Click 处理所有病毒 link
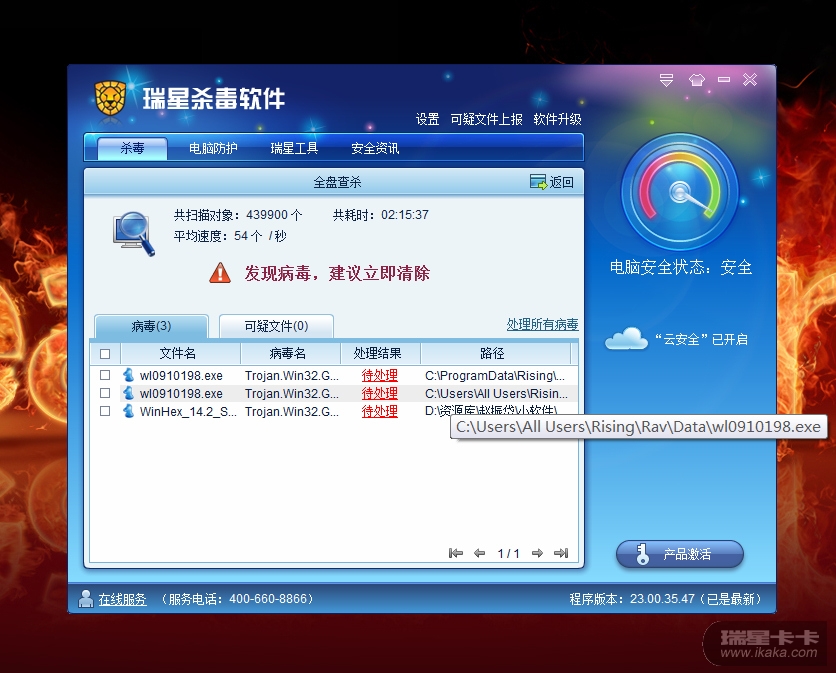Image resolution: width=836 pixels, height=673 pixels. [x=542, y=324]
